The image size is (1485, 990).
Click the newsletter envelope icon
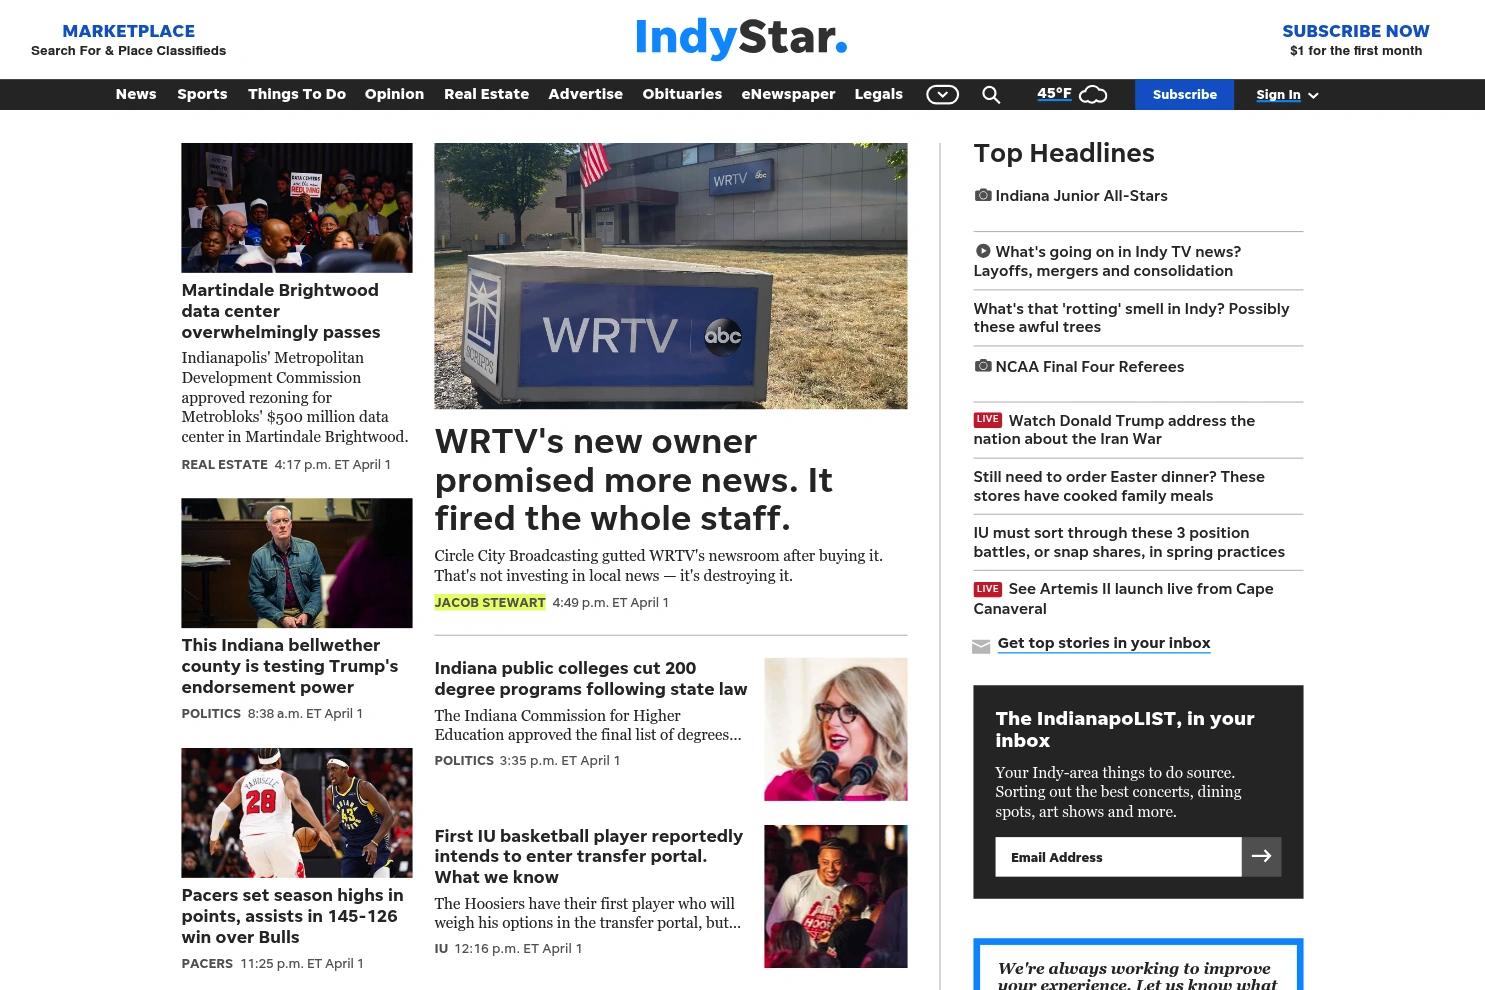coord(981,647)
